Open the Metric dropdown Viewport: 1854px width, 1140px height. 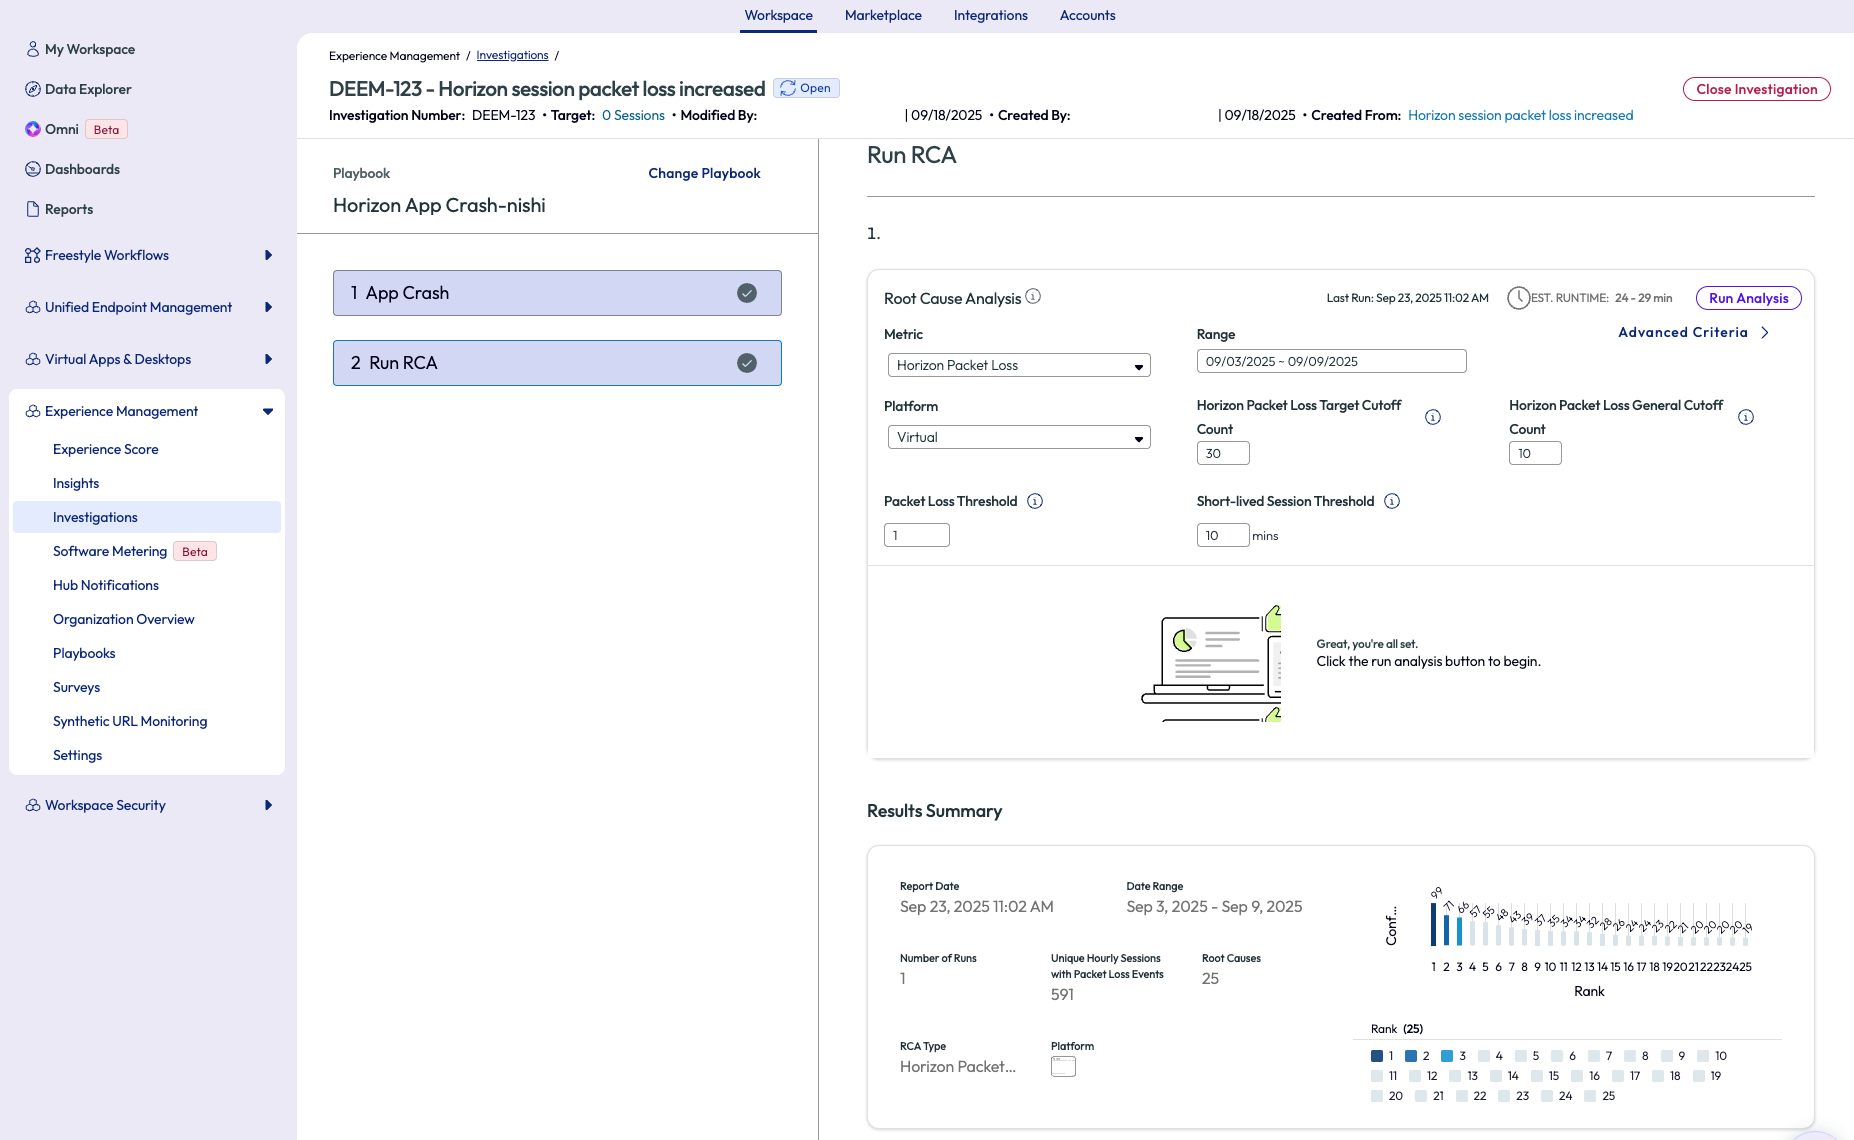tap(1019, 365)
